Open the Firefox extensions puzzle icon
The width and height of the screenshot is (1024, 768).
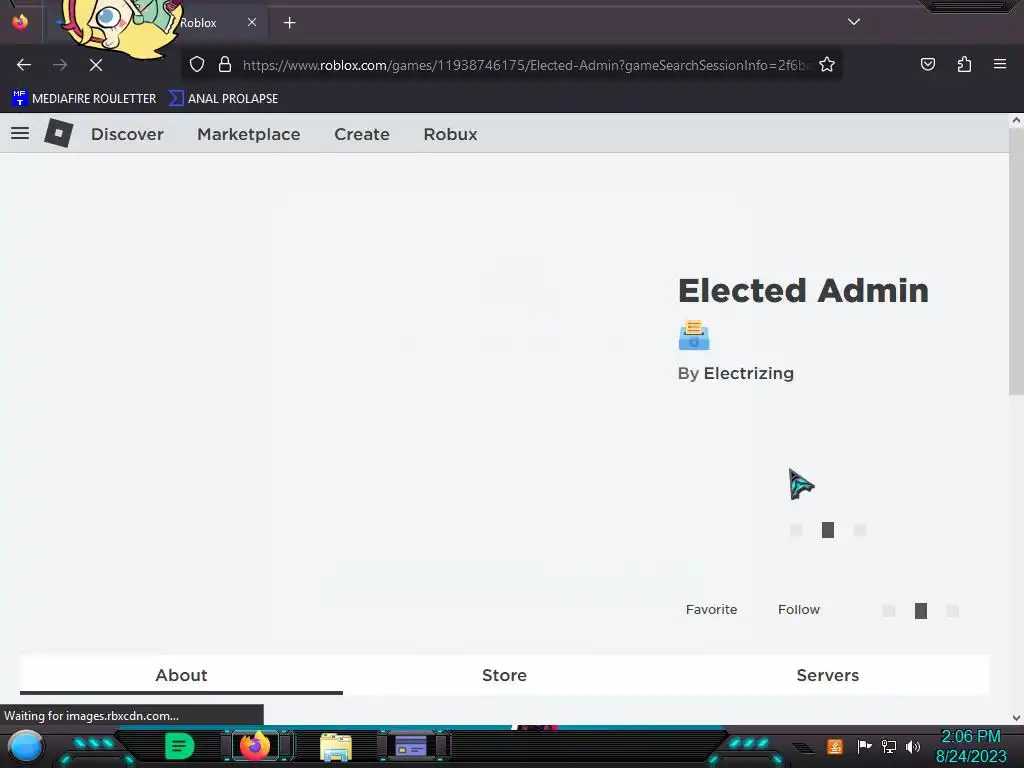(x=964, y=64)
